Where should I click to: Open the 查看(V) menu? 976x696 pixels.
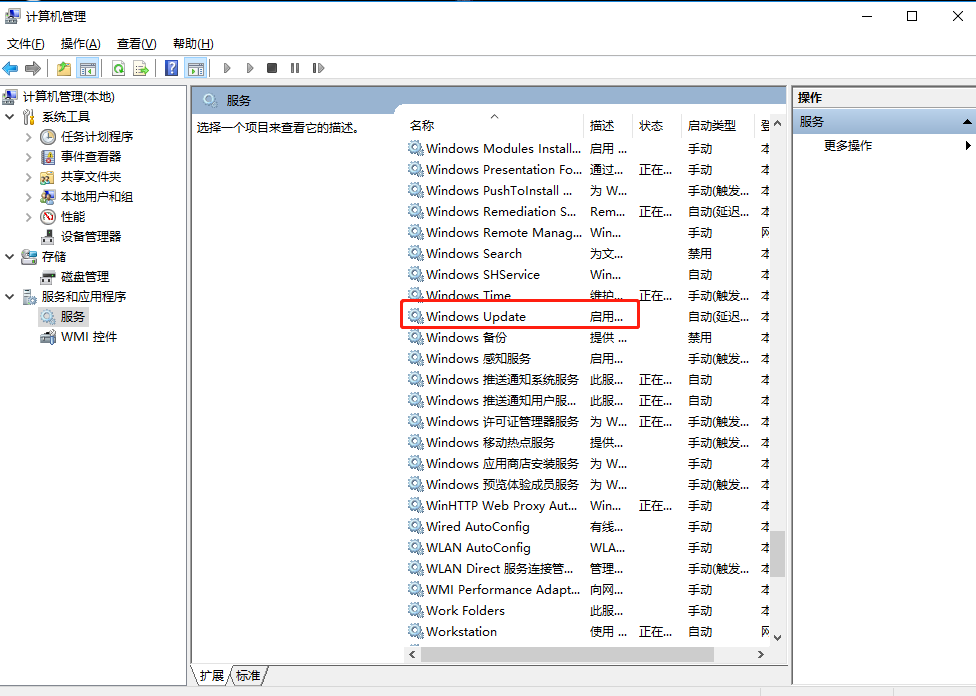[137, 44]
